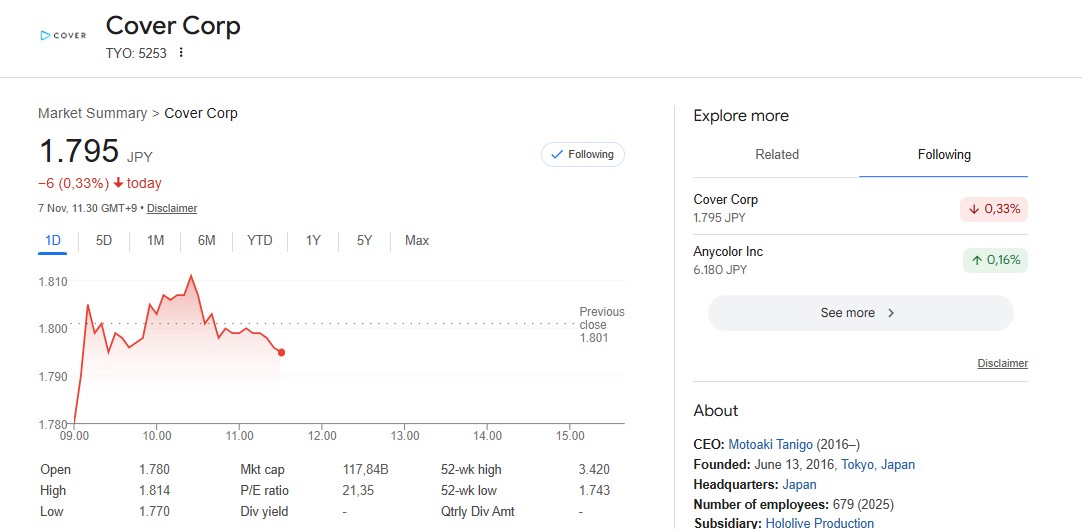This screenshot has height=529, width=1082.
Task: Click the 1.810 price axis label
Action: point(53,281)
